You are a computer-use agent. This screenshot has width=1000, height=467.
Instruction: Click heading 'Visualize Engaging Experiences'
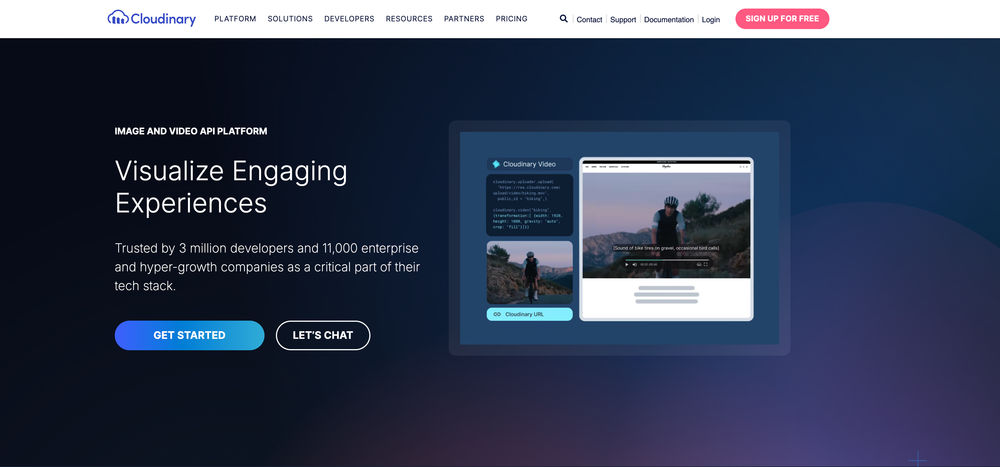tap(231, 187)
